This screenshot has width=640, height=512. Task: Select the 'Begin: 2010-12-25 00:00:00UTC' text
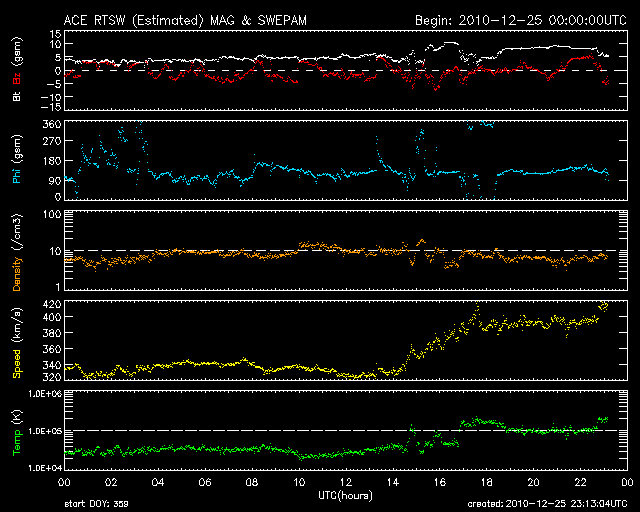521,20
